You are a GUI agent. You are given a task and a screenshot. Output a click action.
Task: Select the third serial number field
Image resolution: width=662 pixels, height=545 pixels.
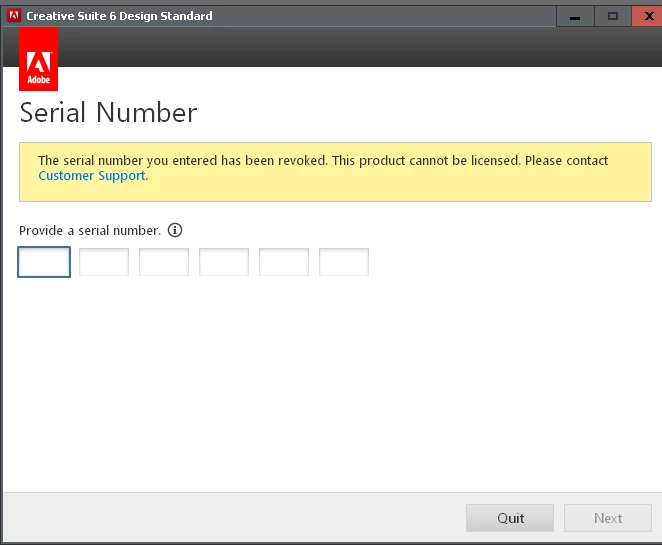tap(164, 262)
